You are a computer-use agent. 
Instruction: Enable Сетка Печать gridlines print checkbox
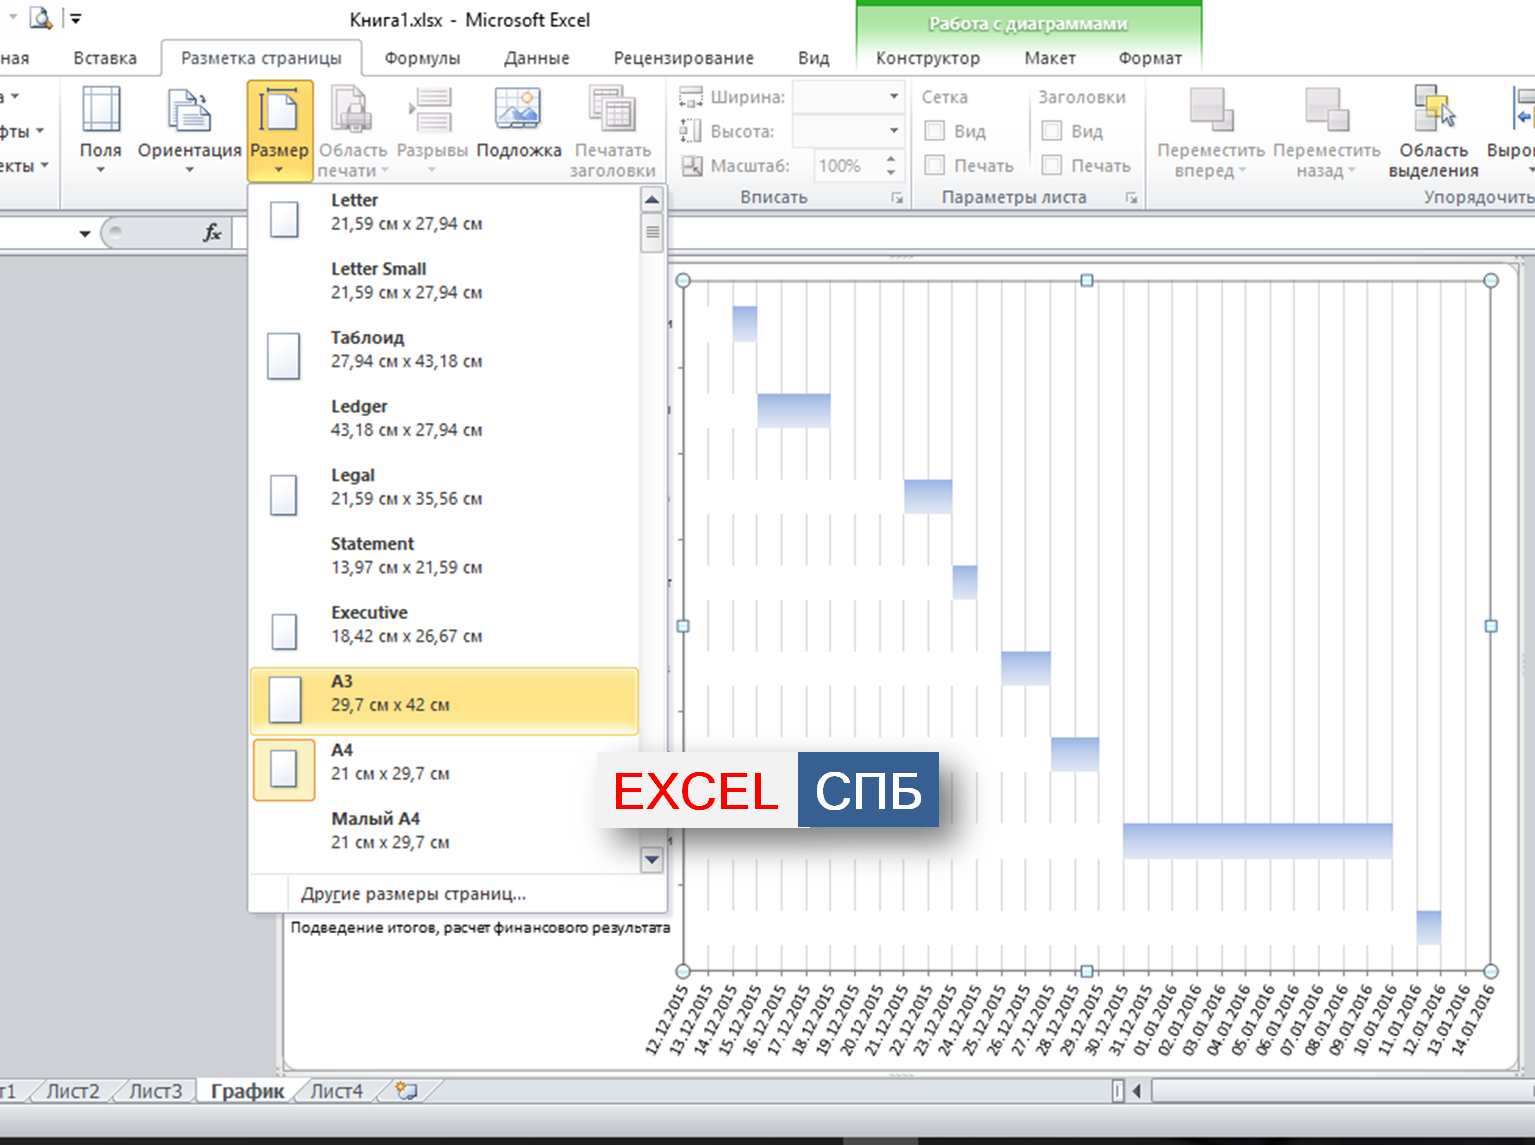tap(935, 165)
